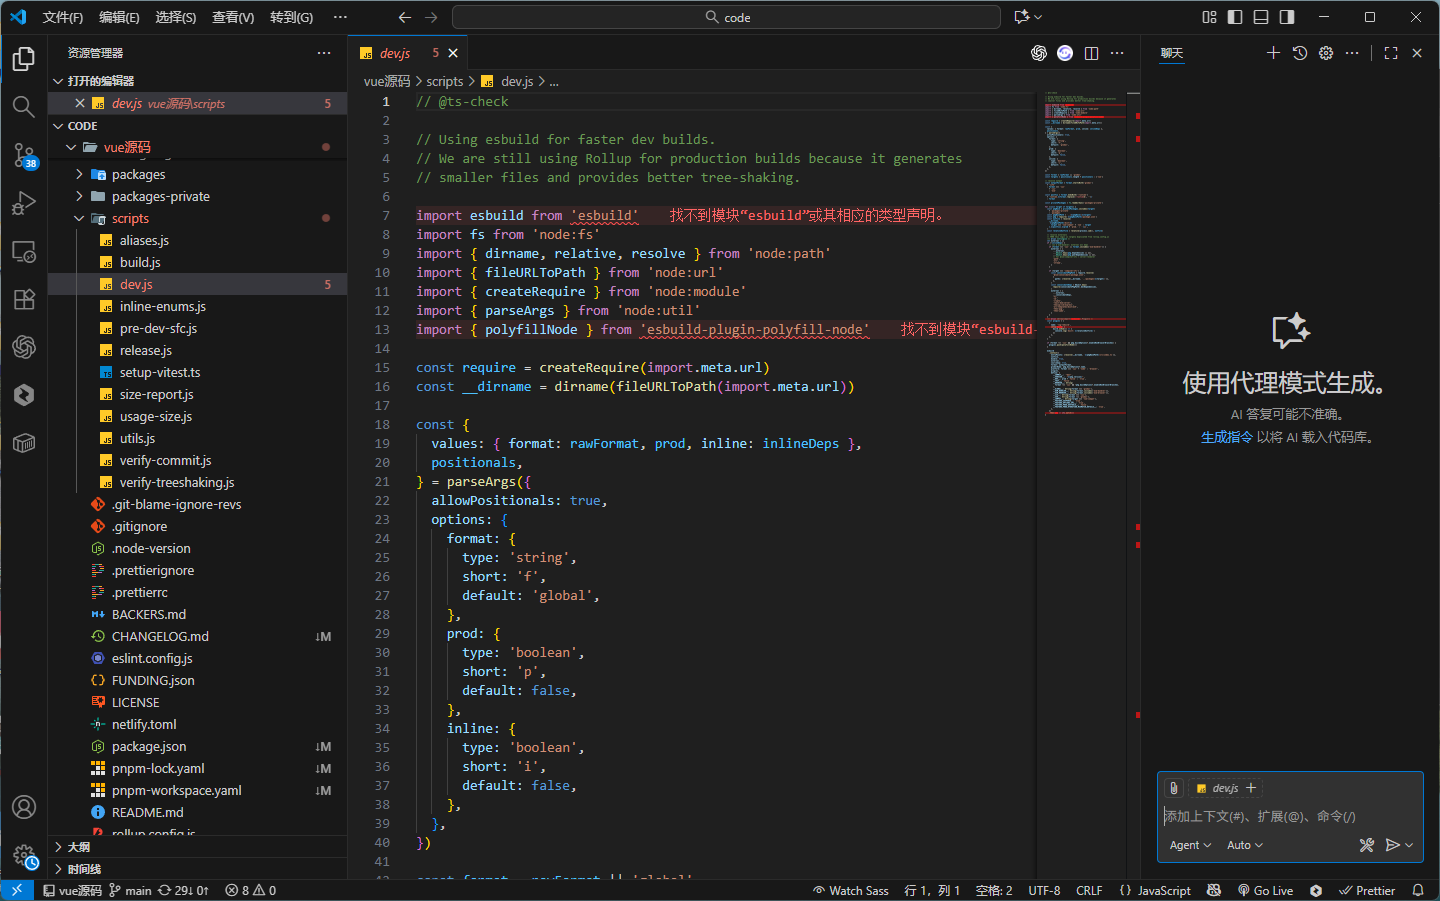Image resolution: width=1440 pixels, height=901 pixels.
Task: Open the customize layout button
Action: pos(1209,17)
